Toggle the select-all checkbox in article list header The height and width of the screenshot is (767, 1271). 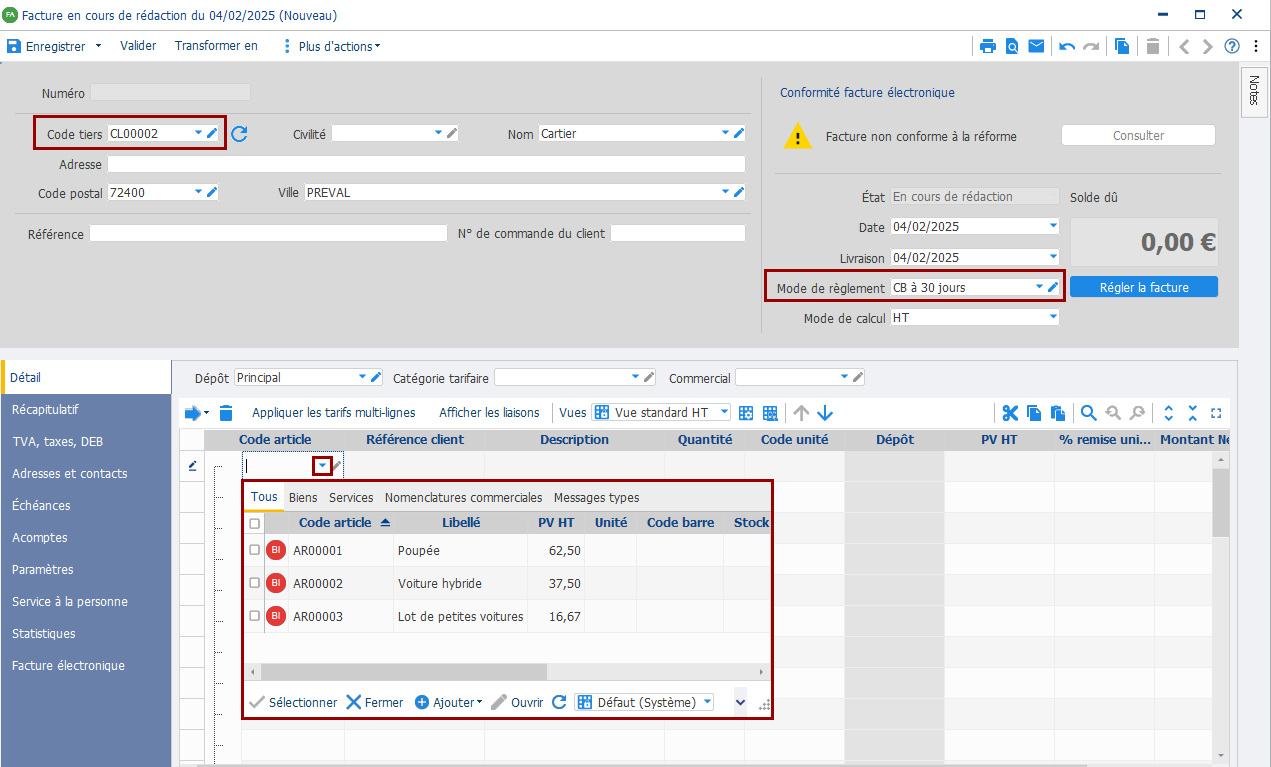pos(254,523)
